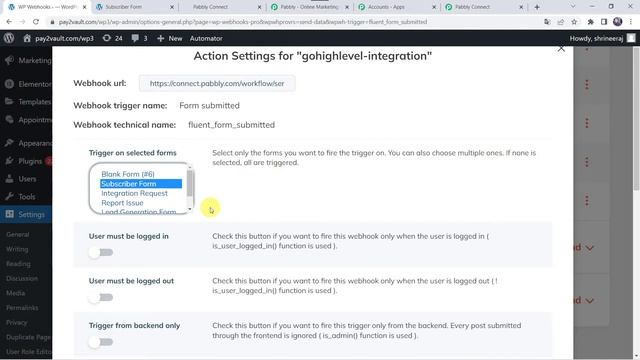Open Plugins in the sidebar
The height and width of the screenshot is (360, 640).
coord(26,161)
